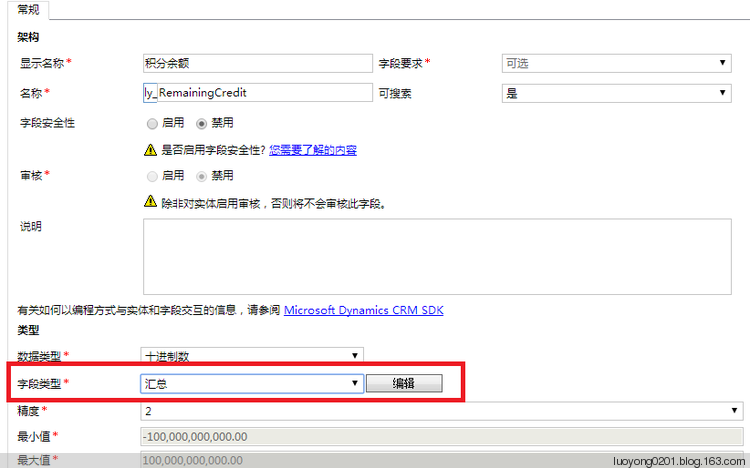Open the 可搜索 dropdown
The height and width of the screenshot is (468, 750).
pyautogui.click(x=616, y=93)
